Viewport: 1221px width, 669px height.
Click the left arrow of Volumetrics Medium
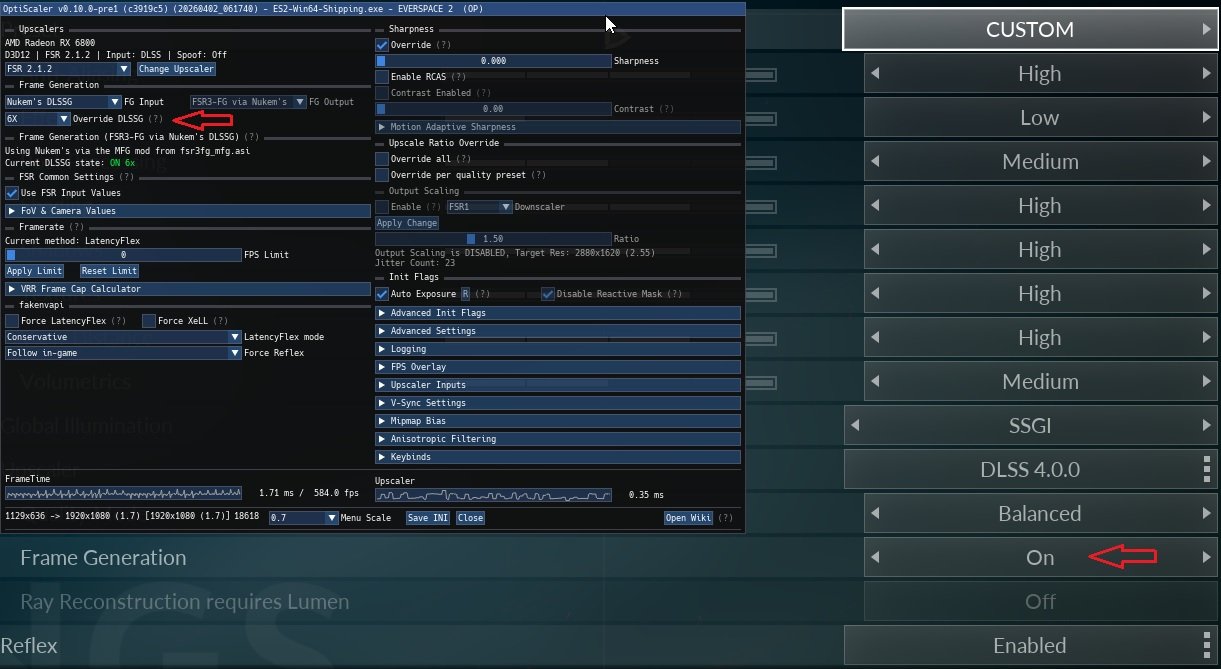tap(876, 382)
